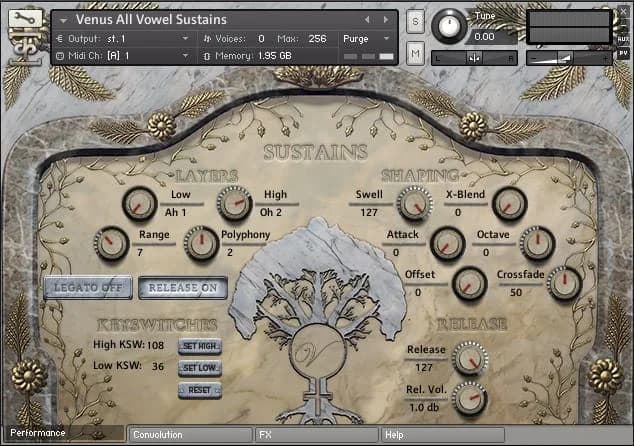The image size is (634, 446).
Task: Go to the next instrument preset arrow
Action: (x=383, y=19)
